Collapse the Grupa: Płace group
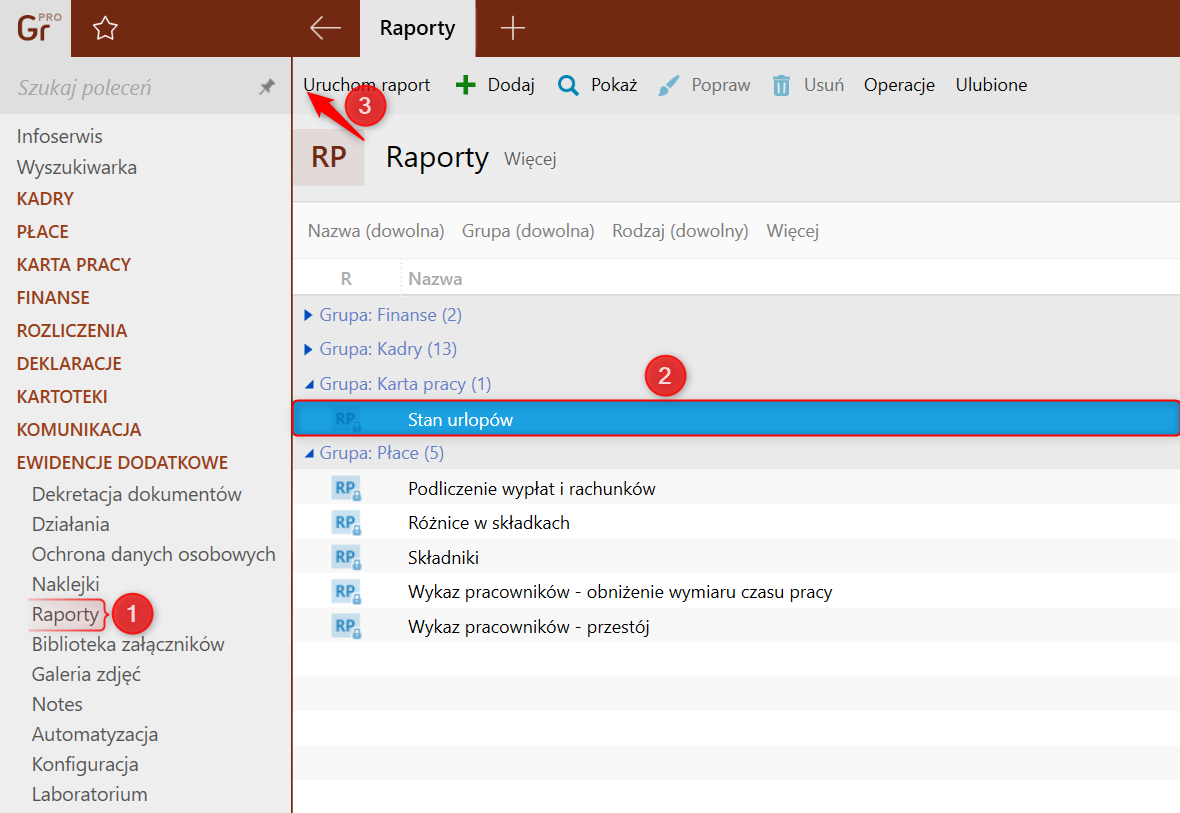This screenshot has height=813, width=1180. point(309,453)
